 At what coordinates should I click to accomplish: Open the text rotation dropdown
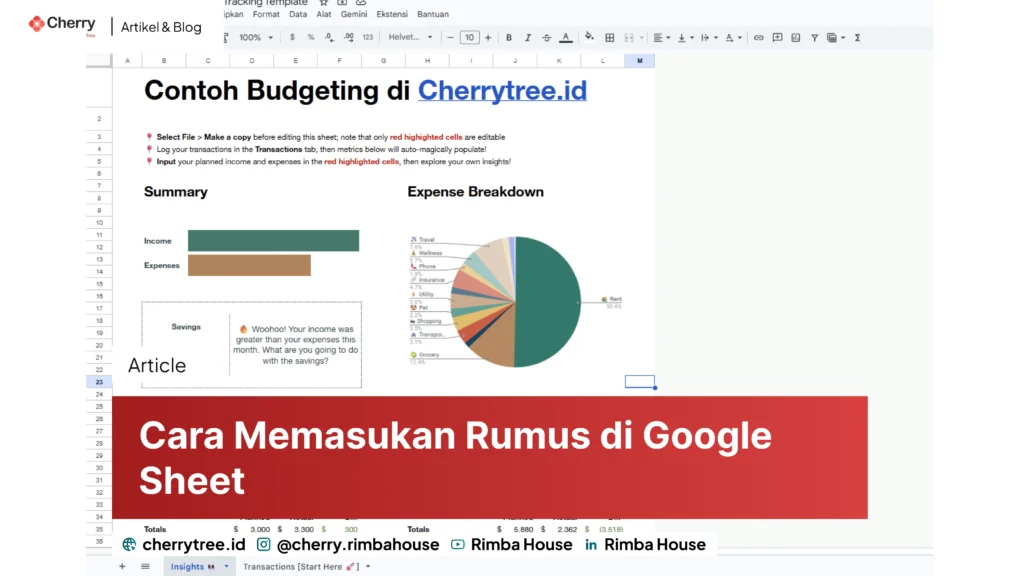[734, 37]
